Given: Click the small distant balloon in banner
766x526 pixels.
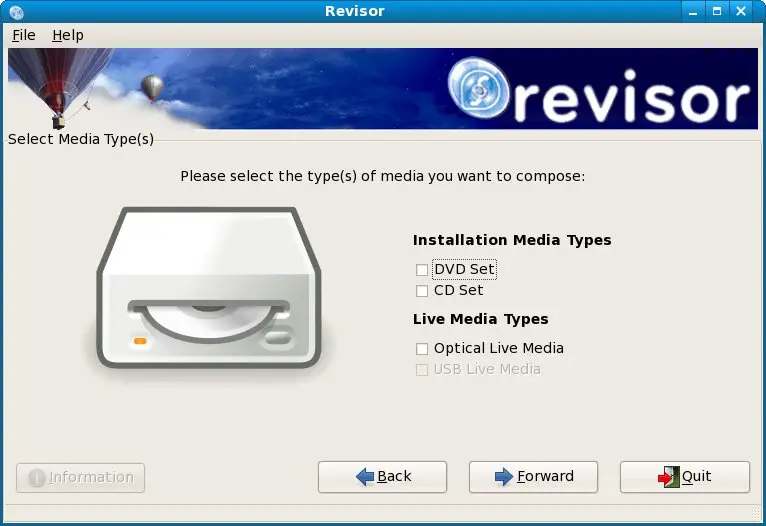Looking at the screenshot, I should (152, 88).
